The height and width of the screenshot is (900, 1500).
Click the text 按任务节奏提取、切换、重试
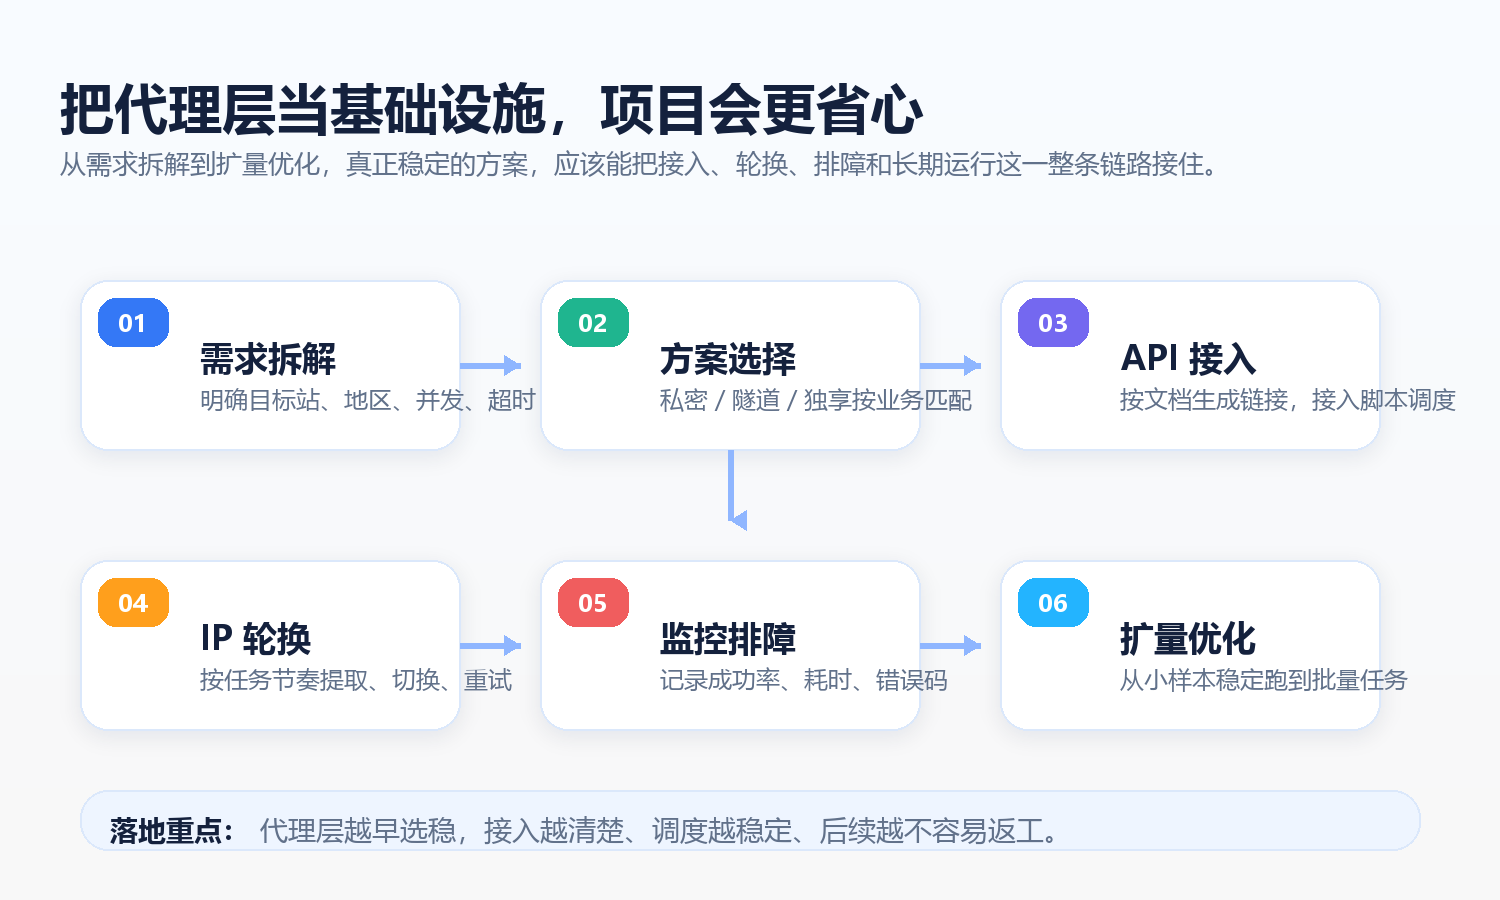click(x=356, y=680)
